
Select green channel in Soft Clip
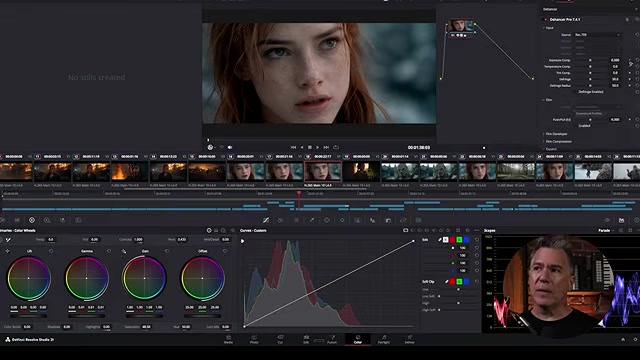pos(459,282)
